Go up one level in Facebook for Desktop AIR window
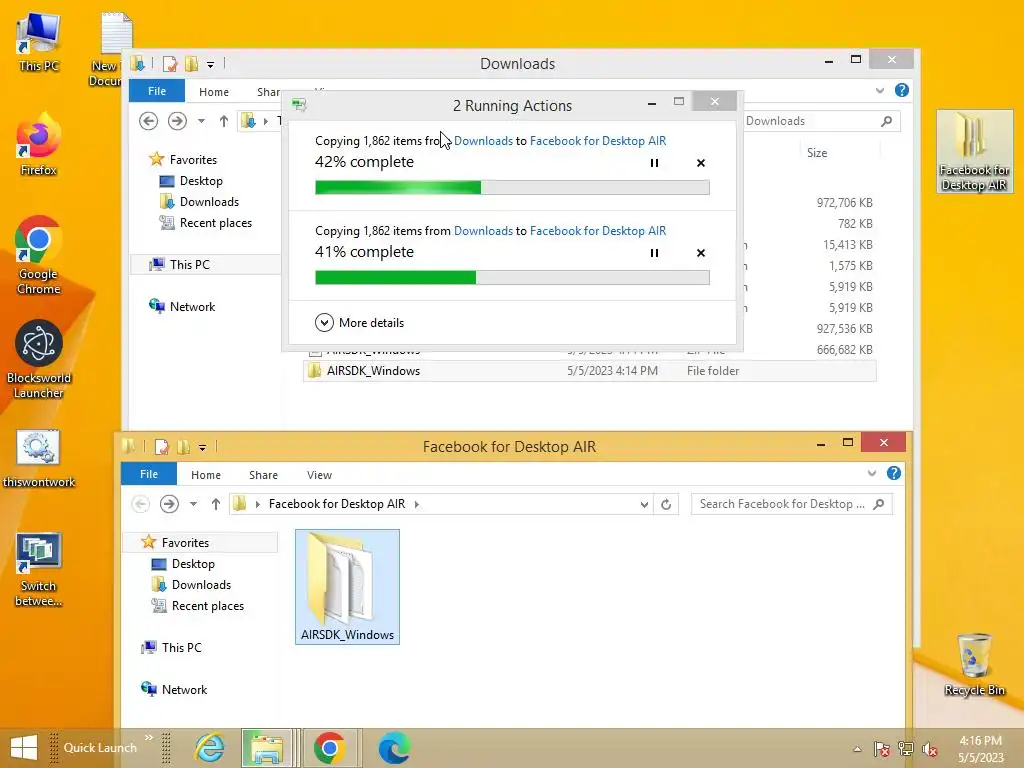Viewport: 1024px width, 768px height. (x=216, y=504)
